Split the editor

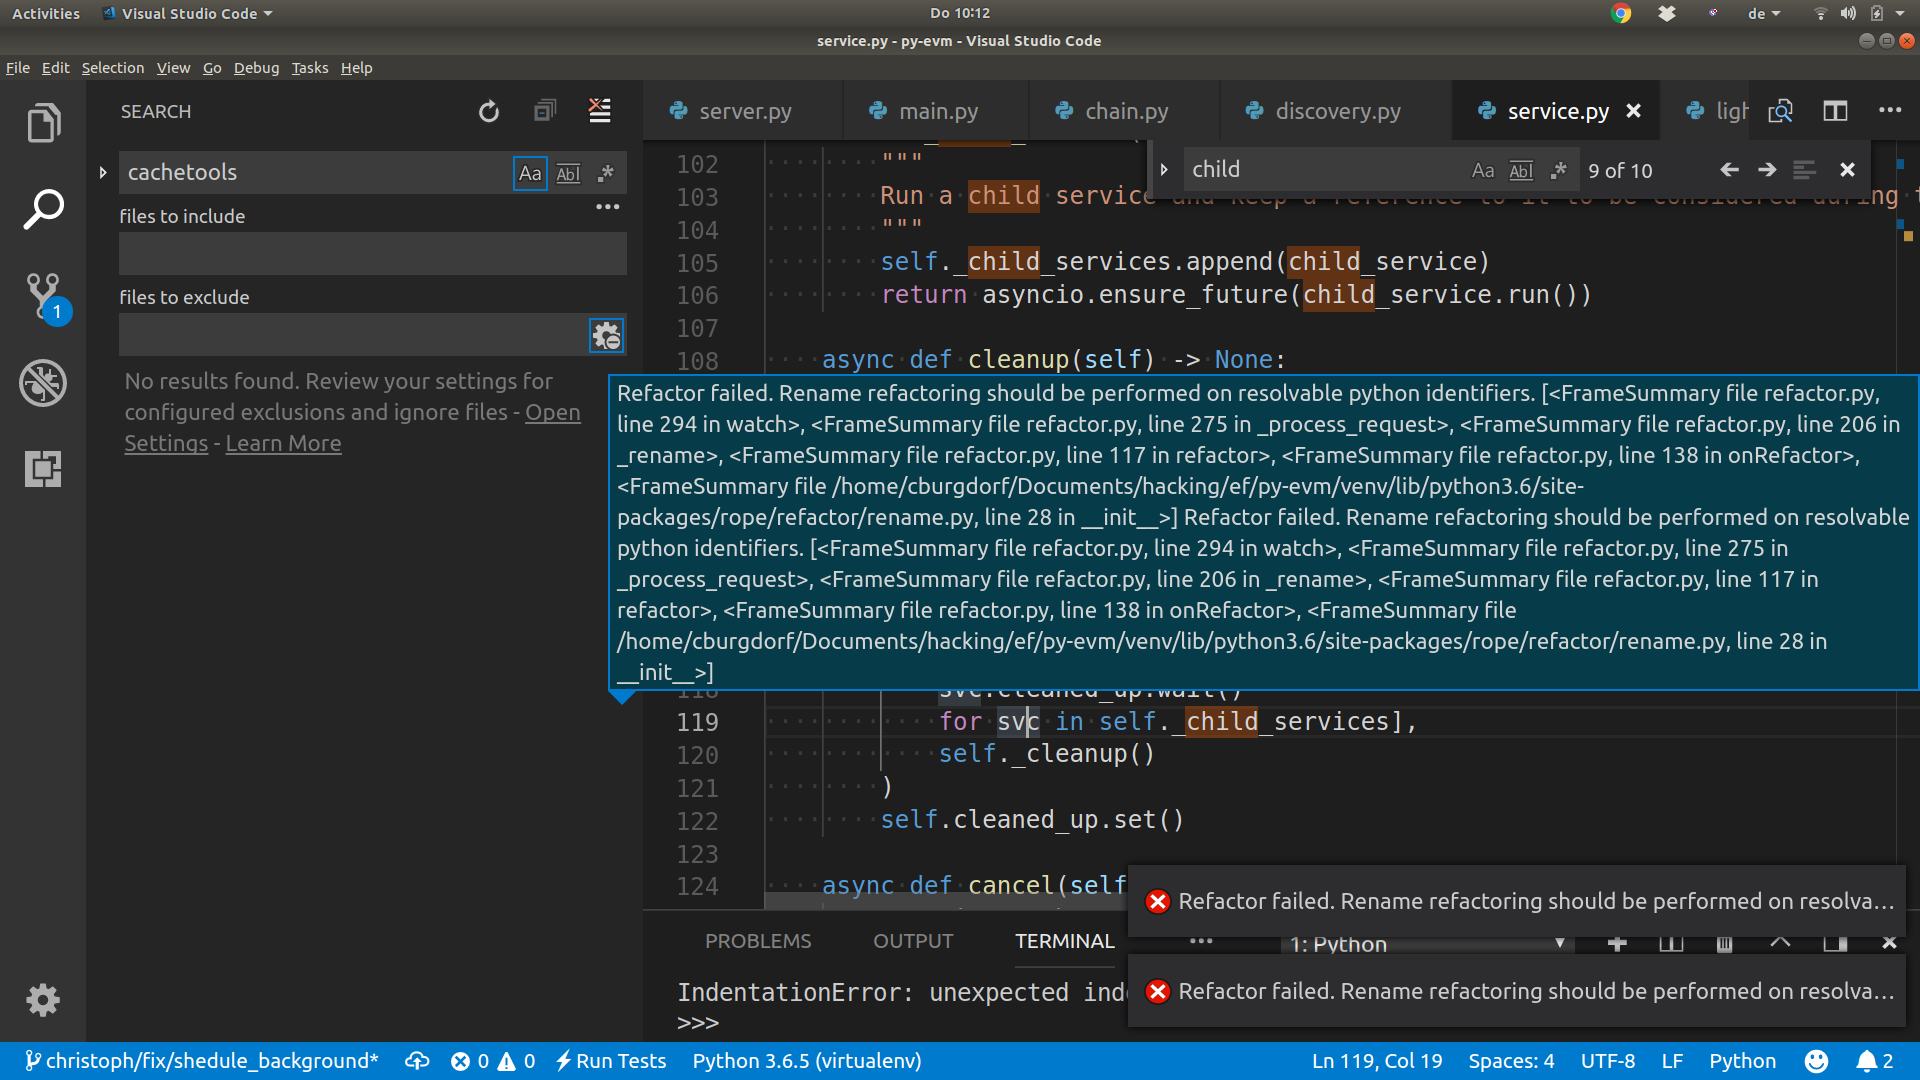[x=1836, y=111]
